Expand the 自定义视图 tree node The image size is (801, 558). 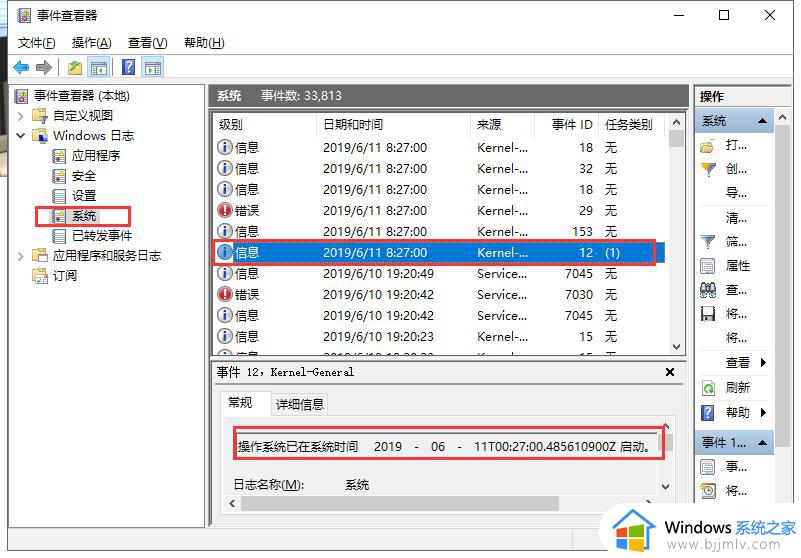tap(20, 116)
